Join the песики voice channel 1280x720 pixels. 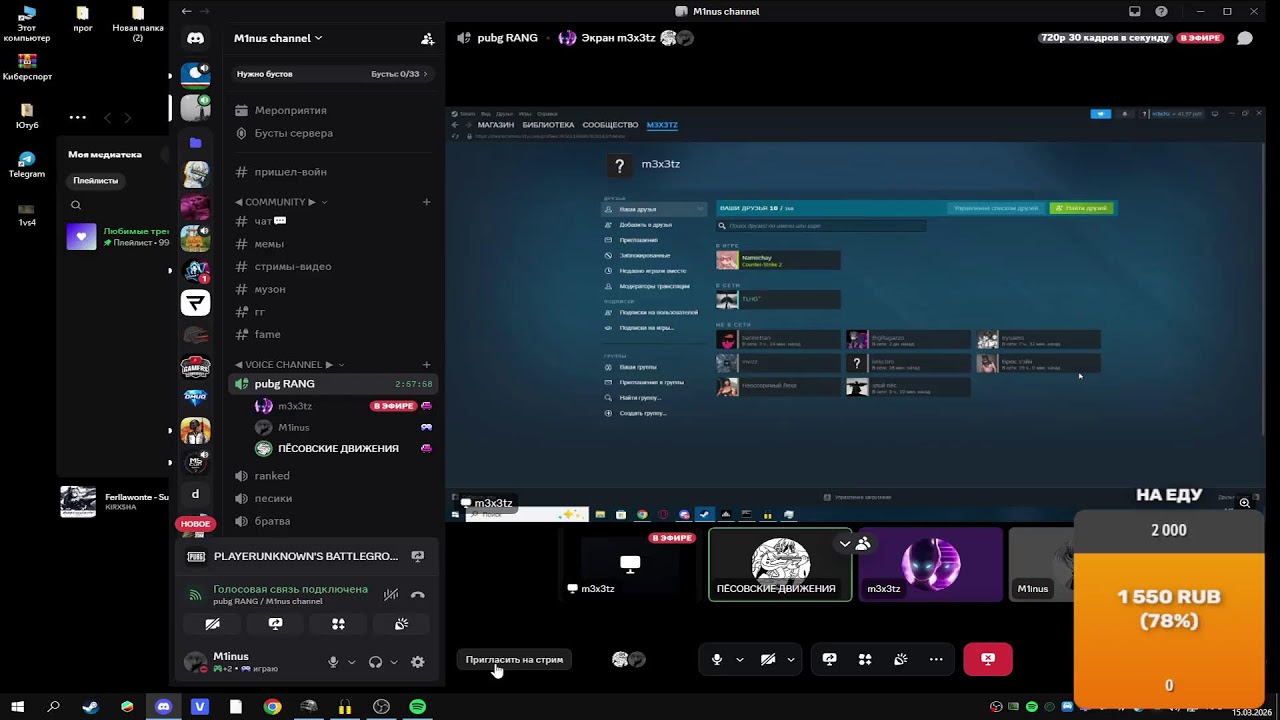333,499
